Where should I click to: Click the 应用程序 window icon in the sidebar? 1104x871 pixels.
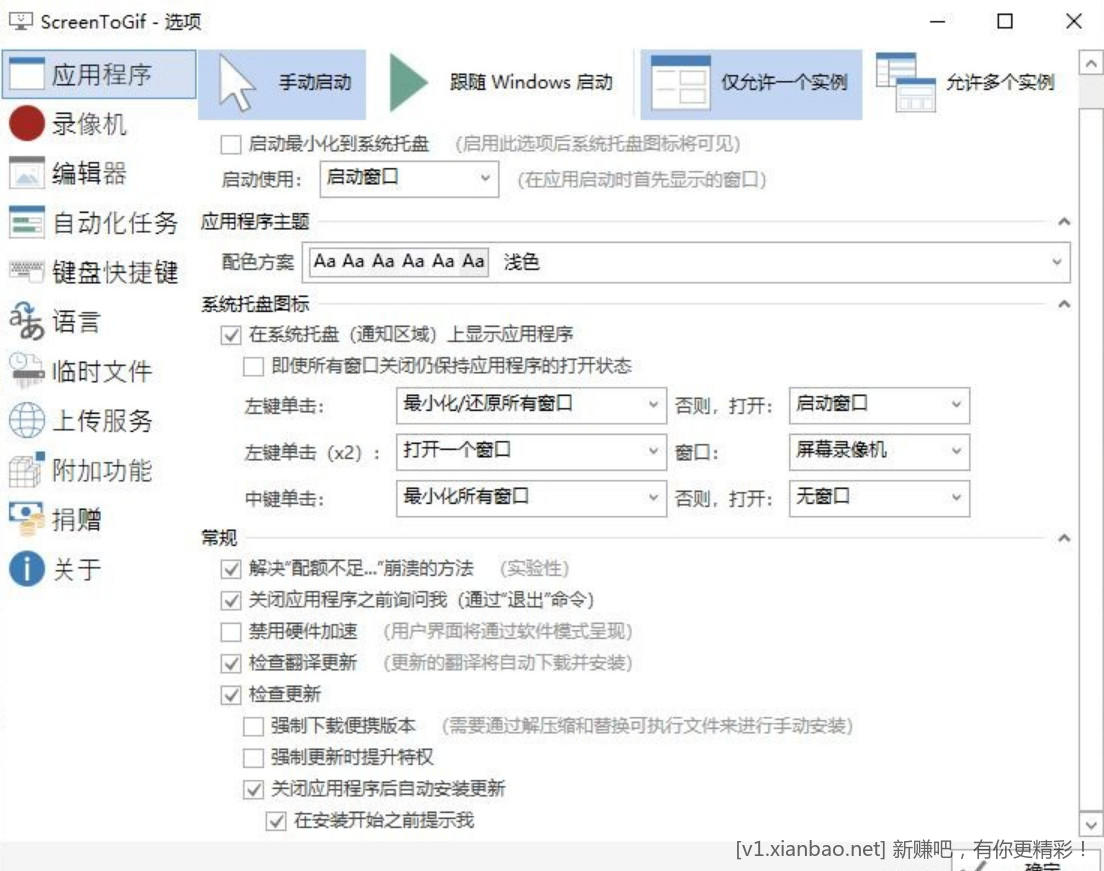tap(27, 74)
